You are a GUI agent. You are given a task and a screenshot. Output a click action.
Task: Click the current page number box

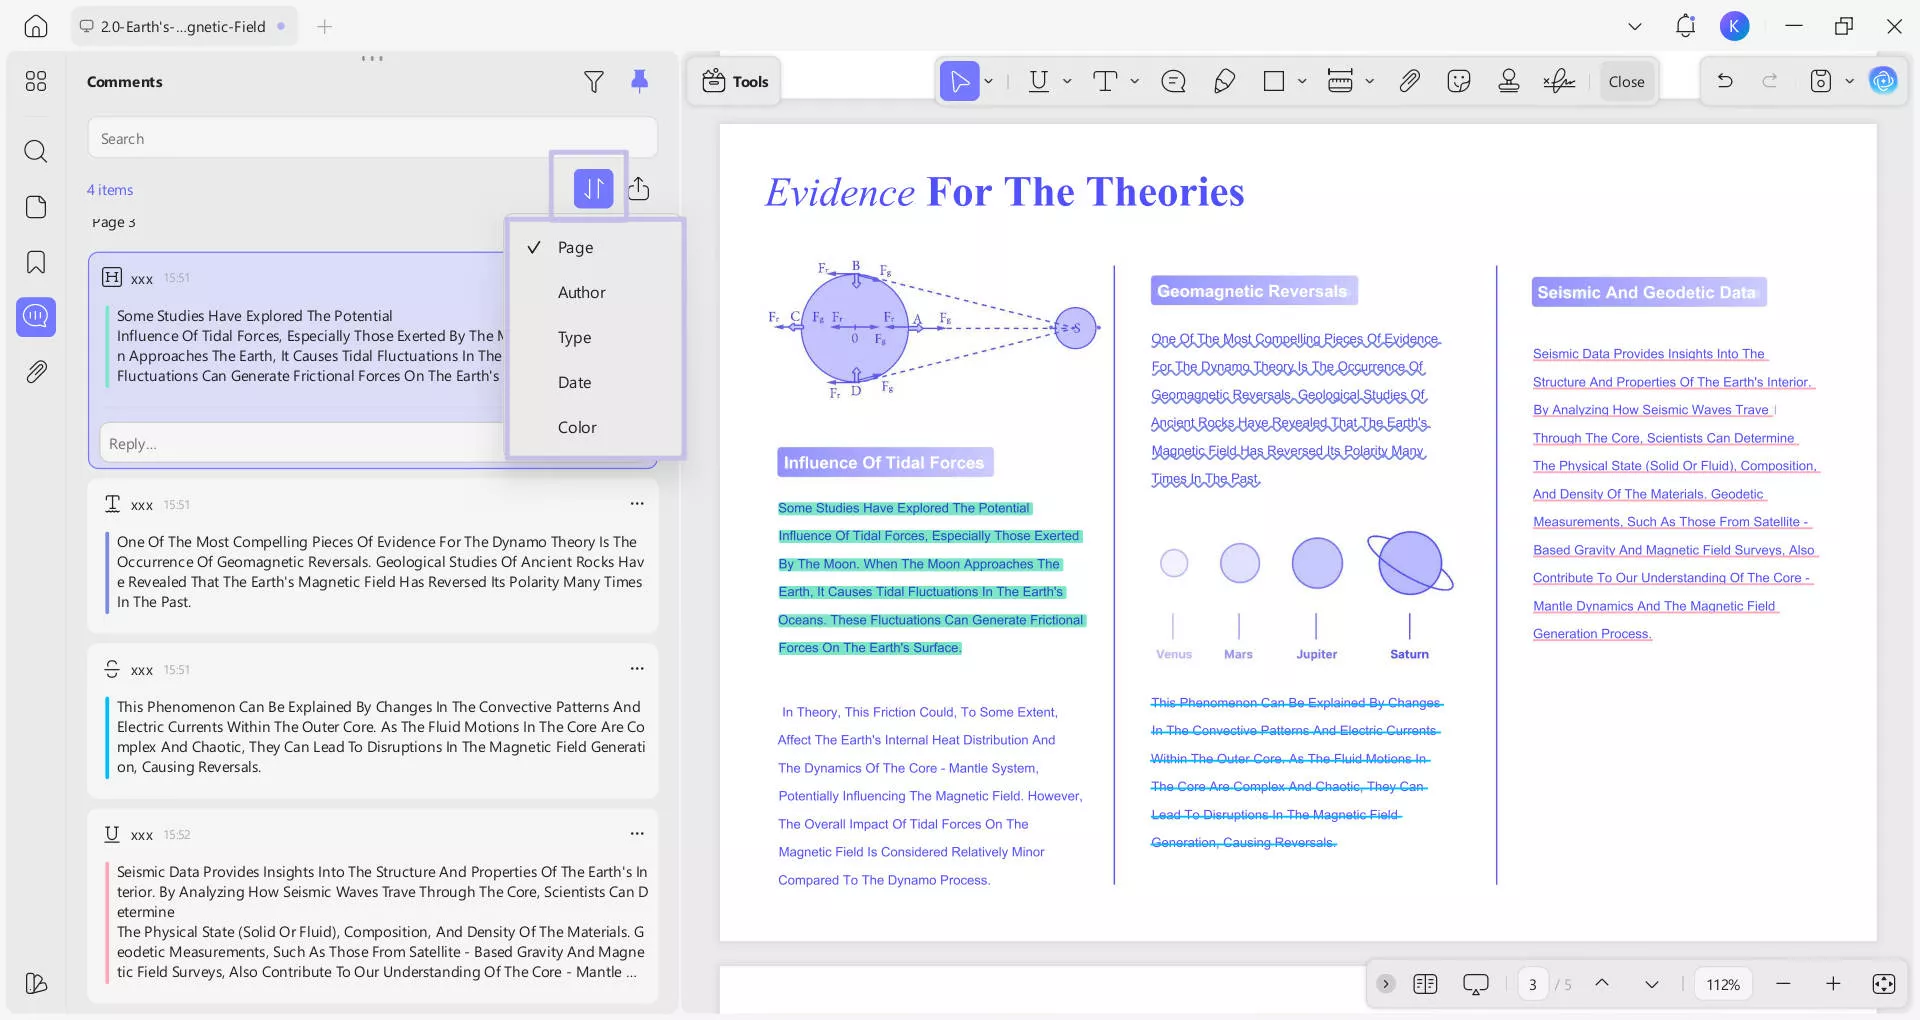point(1532,984)
